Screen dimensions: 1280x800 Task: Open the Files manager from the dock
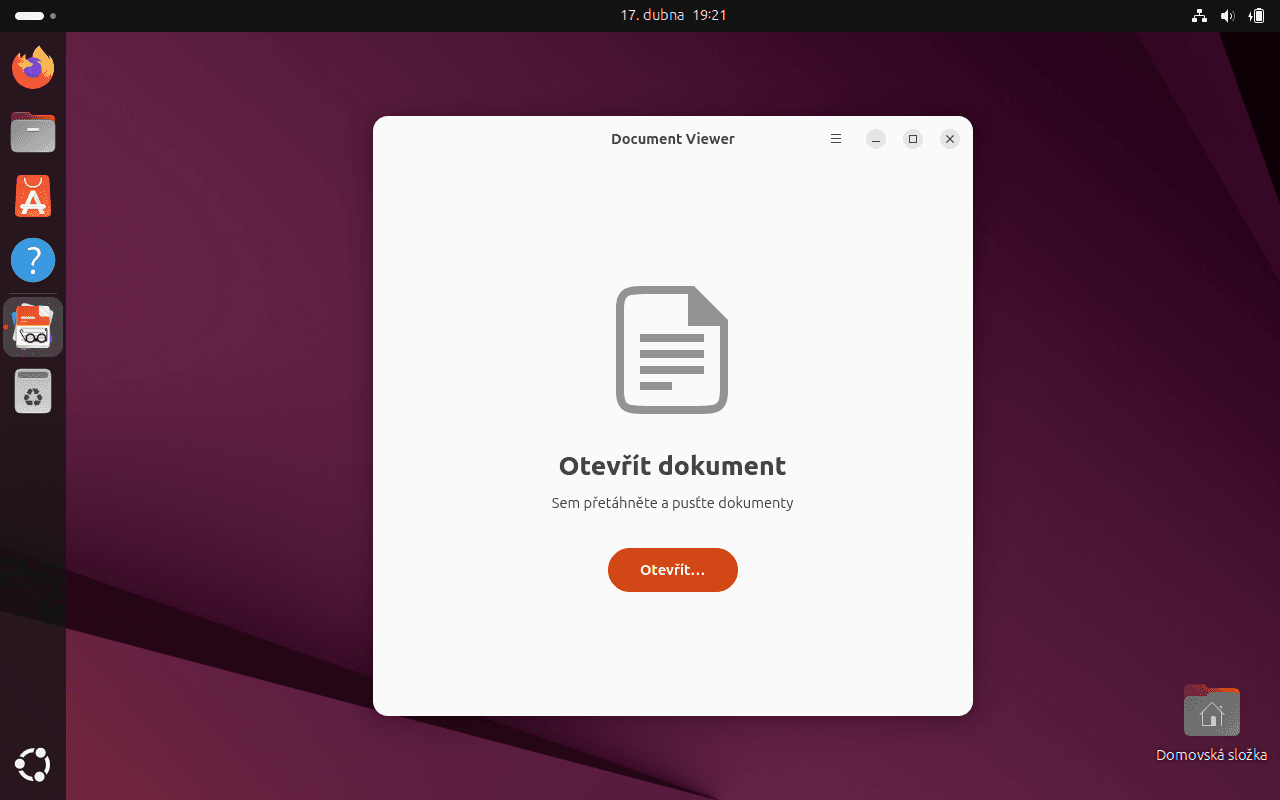(33, 132)
